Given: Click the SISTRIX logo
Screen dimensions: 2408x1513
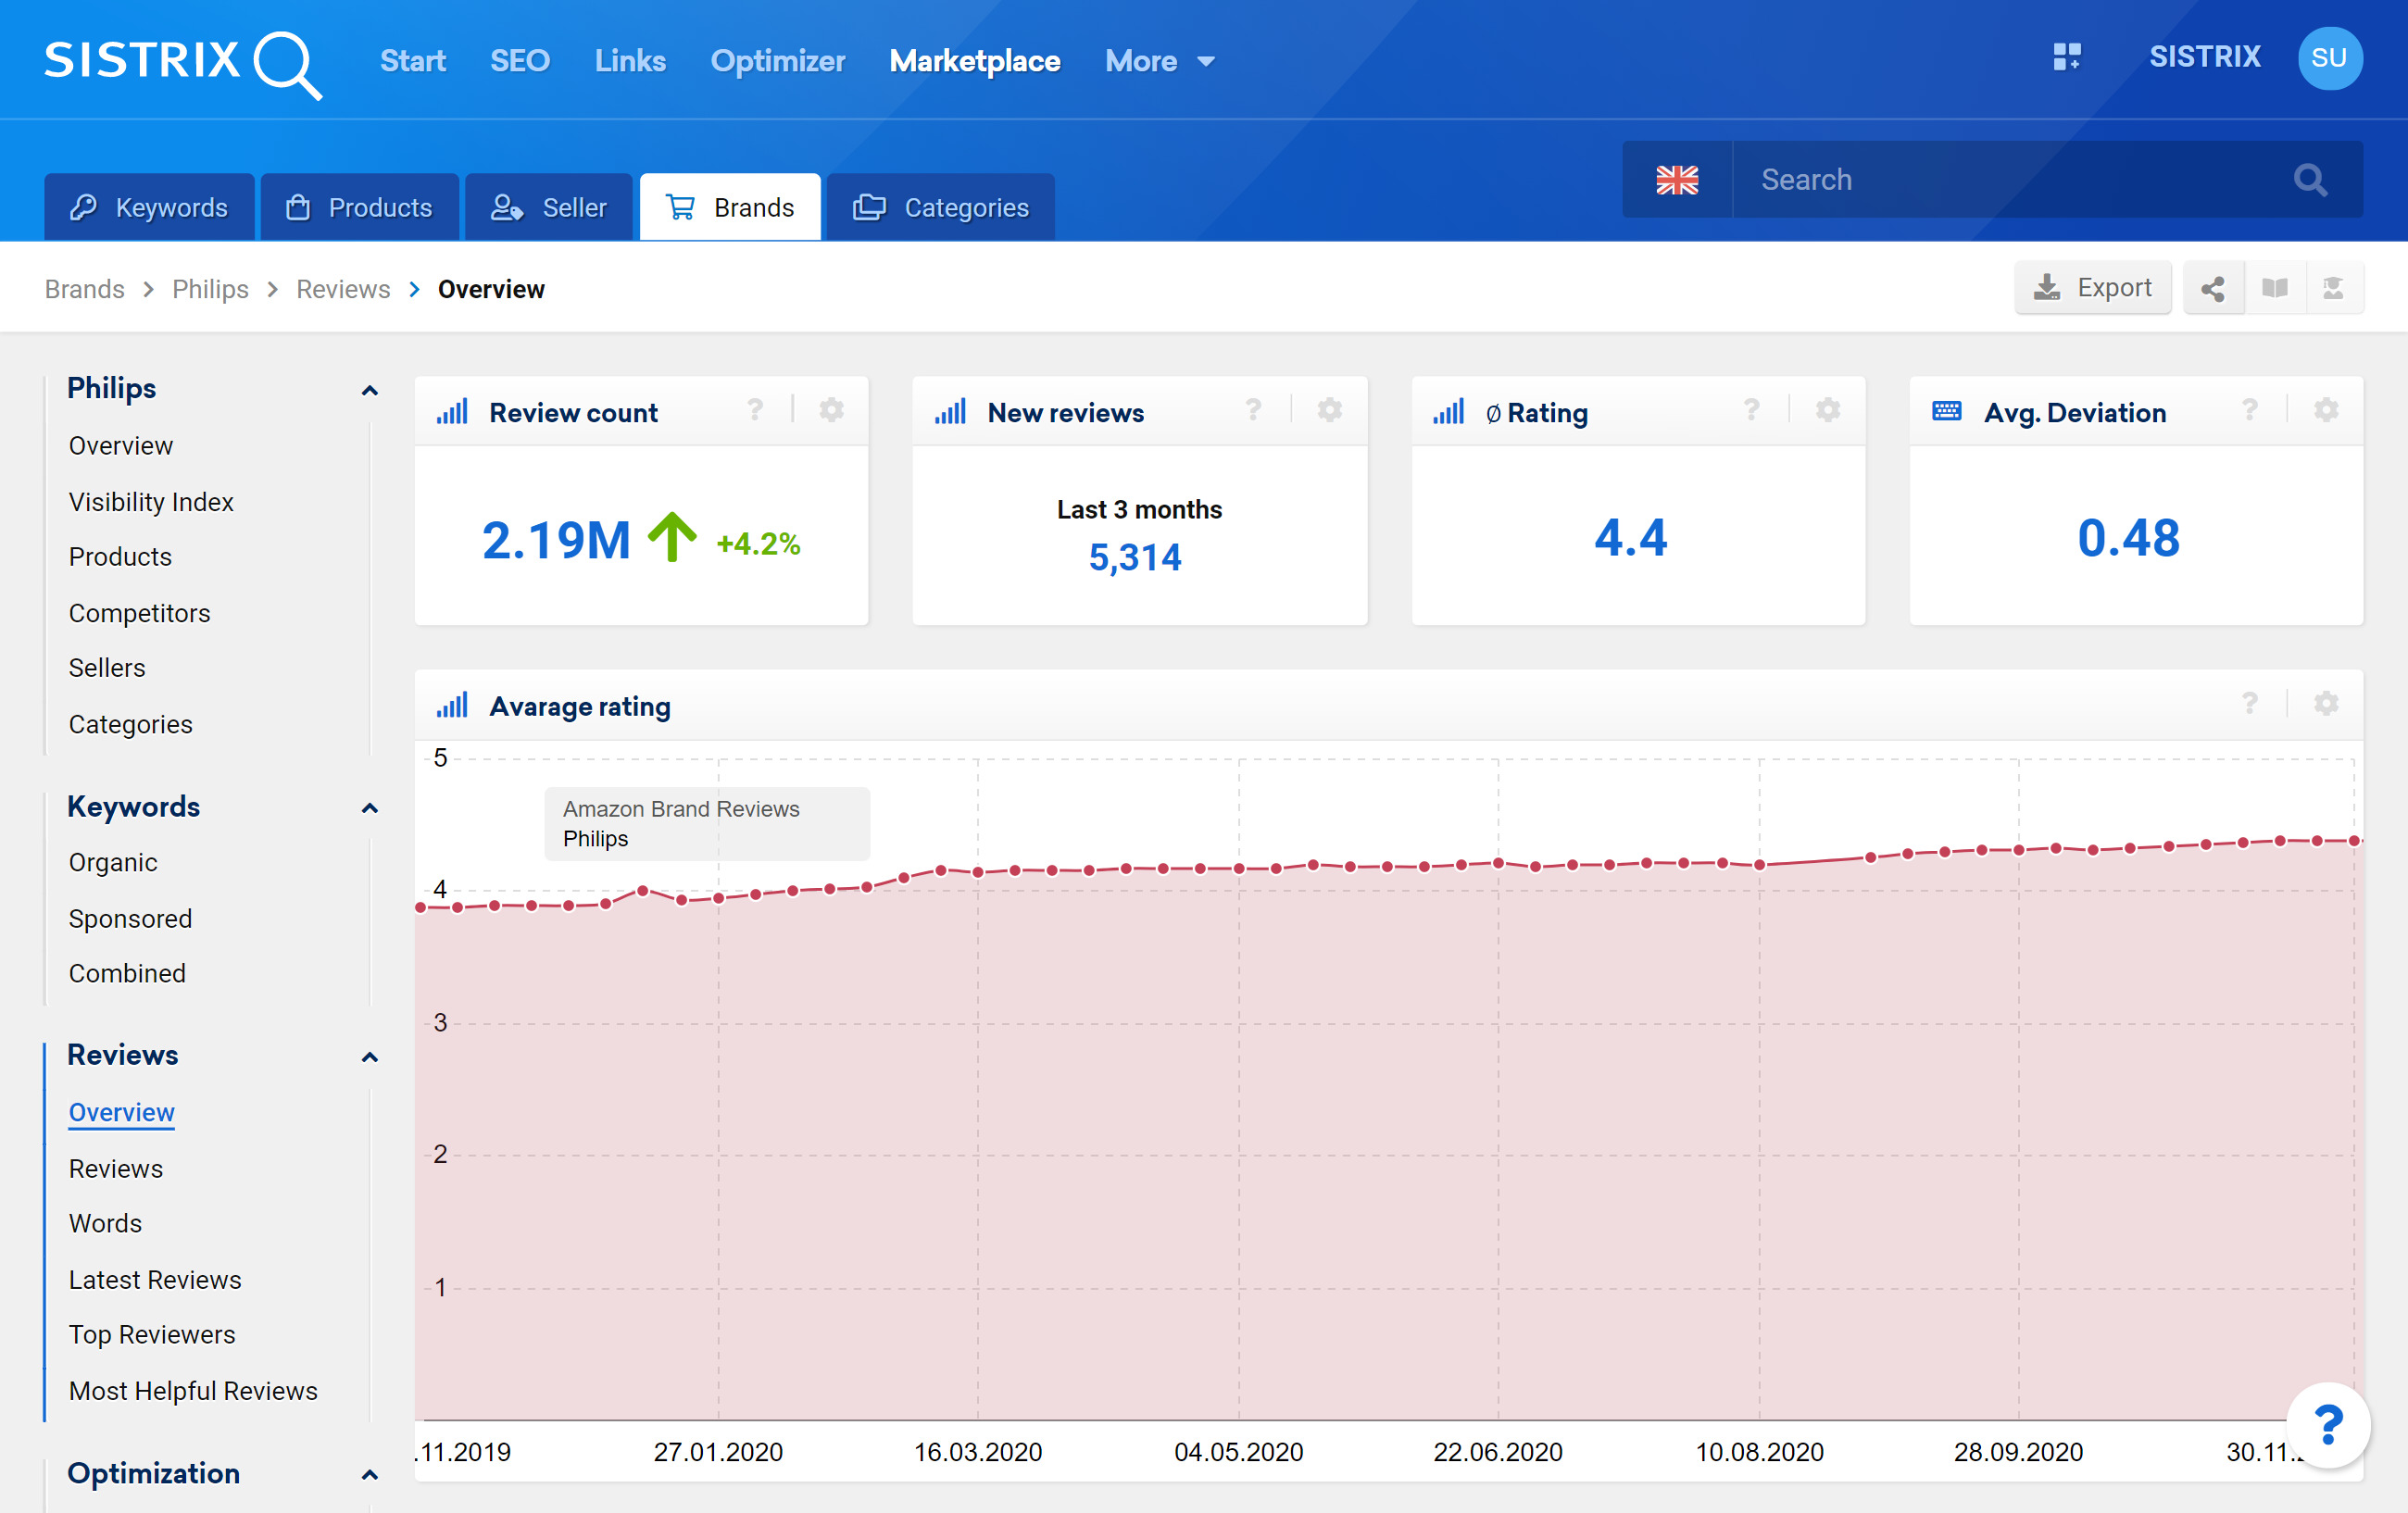Looking at the screenshot, I should (x=183, y=63).
